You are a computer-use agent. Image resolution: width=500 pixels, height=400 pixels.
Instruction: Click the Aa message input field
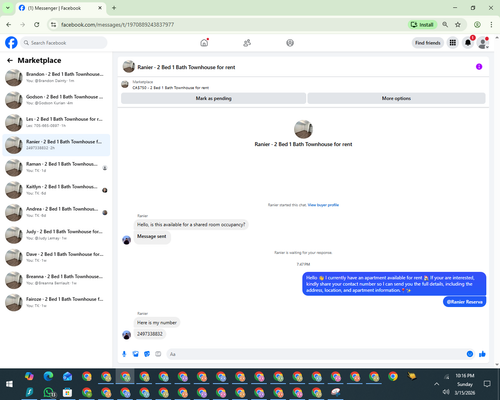click(315, 354)
